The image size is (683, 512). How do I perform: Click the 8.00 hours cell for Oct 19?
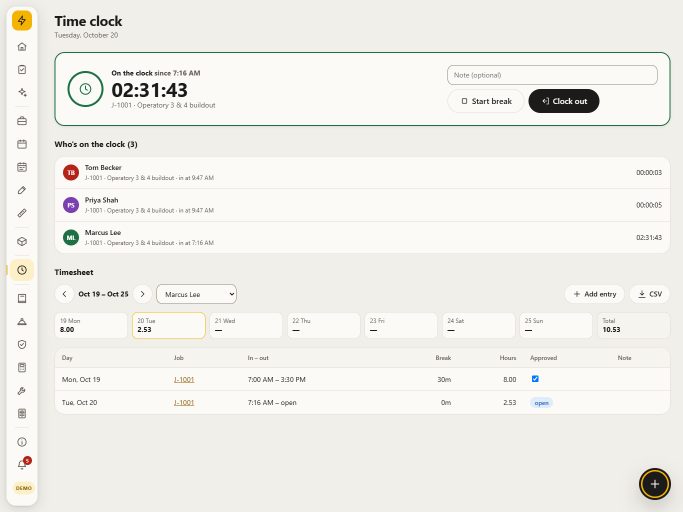[x=510, y=380]
